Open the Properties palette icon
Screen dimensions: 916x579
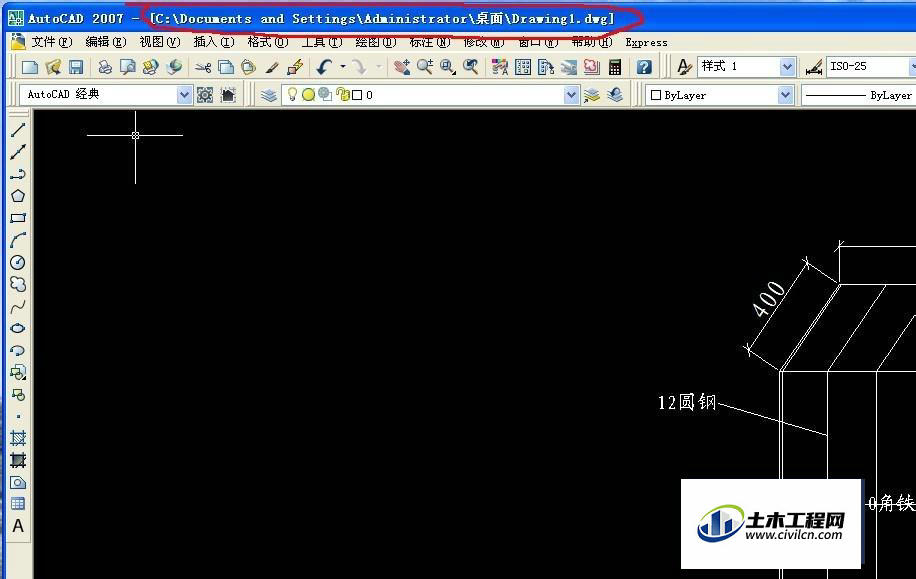click(x=499, y=67)
